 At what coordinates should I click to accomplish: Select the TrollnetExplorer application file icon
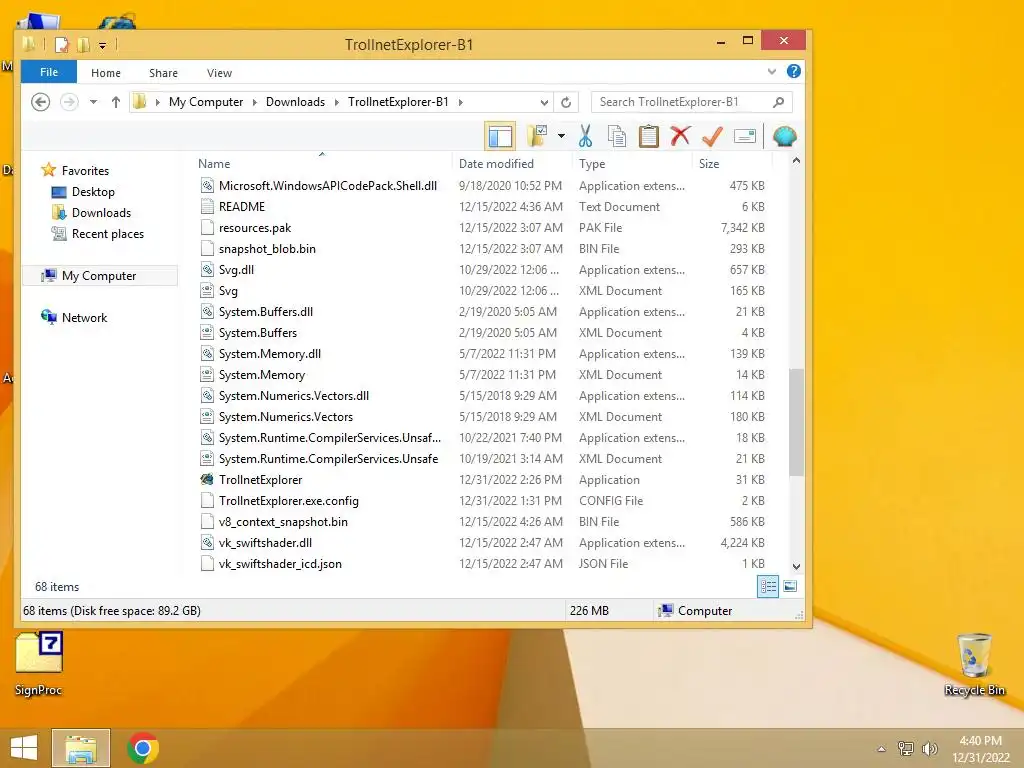[x=207, y=479]
